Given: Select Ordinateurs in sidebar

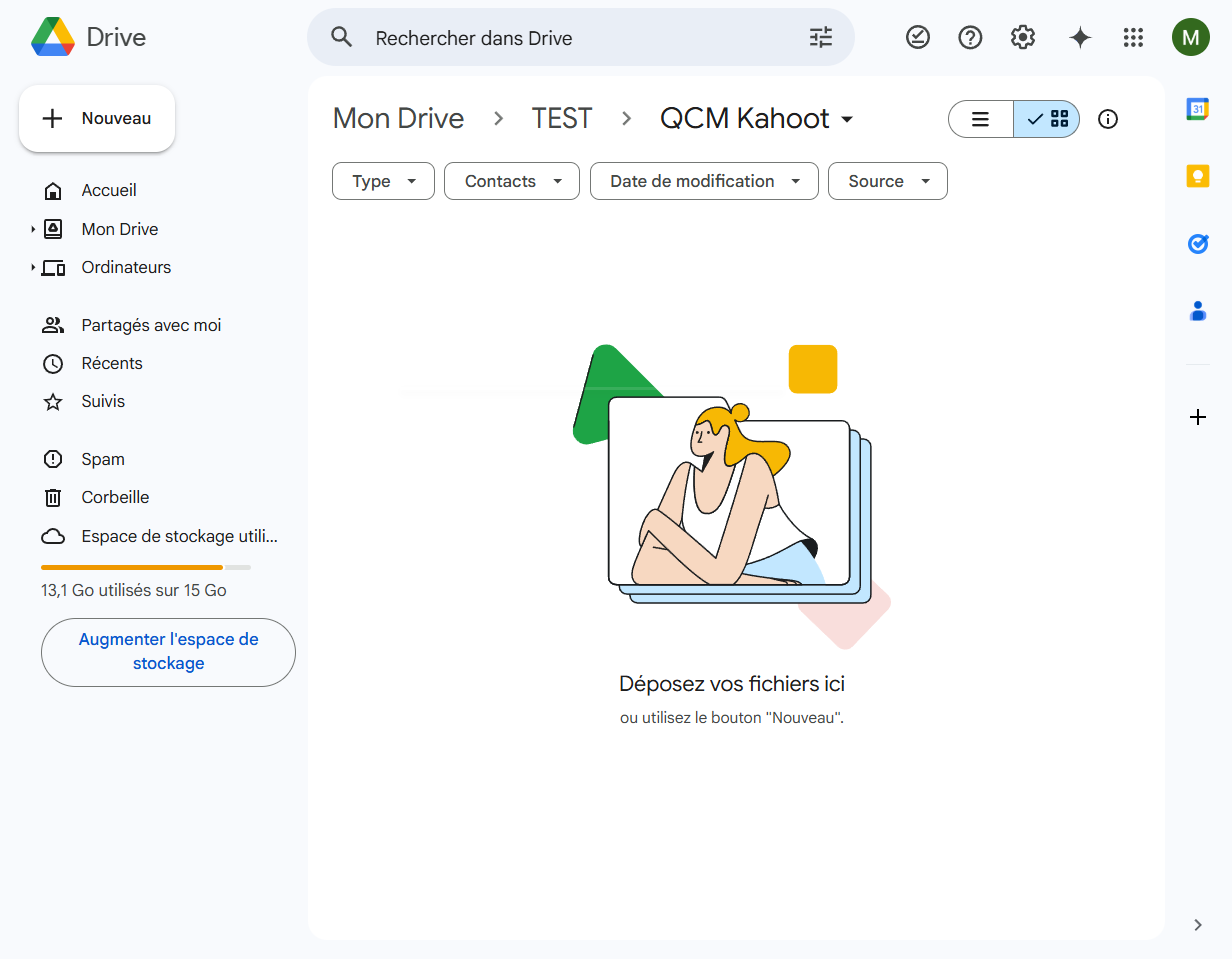Looking at the screenshot, I should point(126,267).
